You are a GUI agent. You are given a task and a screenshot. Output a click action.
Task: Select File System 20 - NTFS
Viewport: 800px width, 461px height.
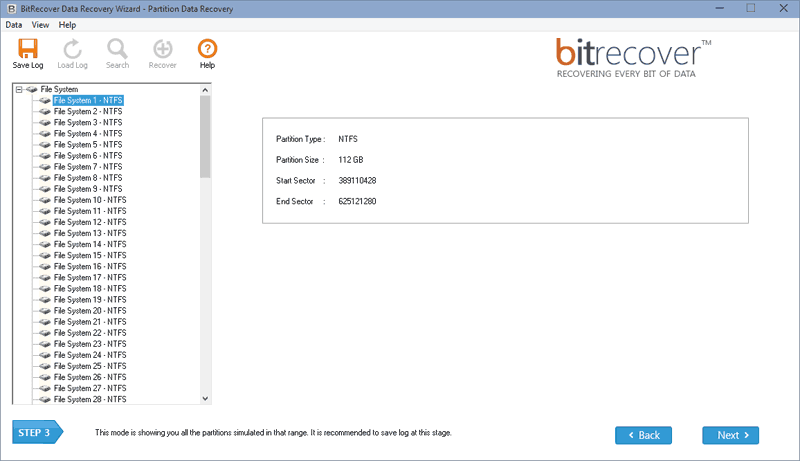coord(90,311)
